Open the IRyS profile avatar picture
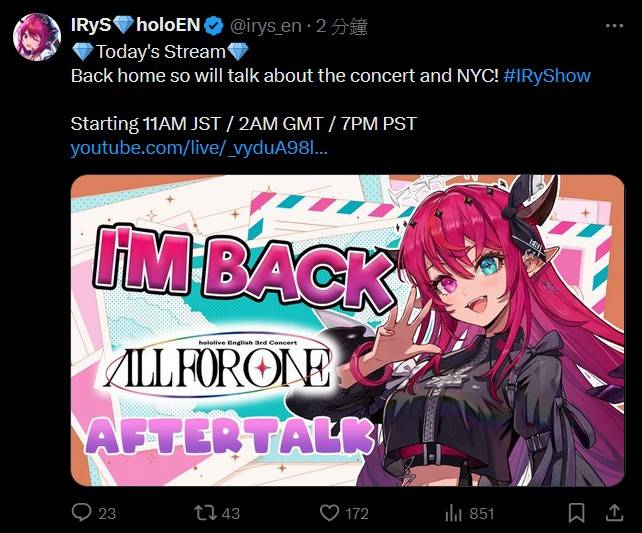The image size is (642, 533). pyautogui.click(x=37, y=37)
